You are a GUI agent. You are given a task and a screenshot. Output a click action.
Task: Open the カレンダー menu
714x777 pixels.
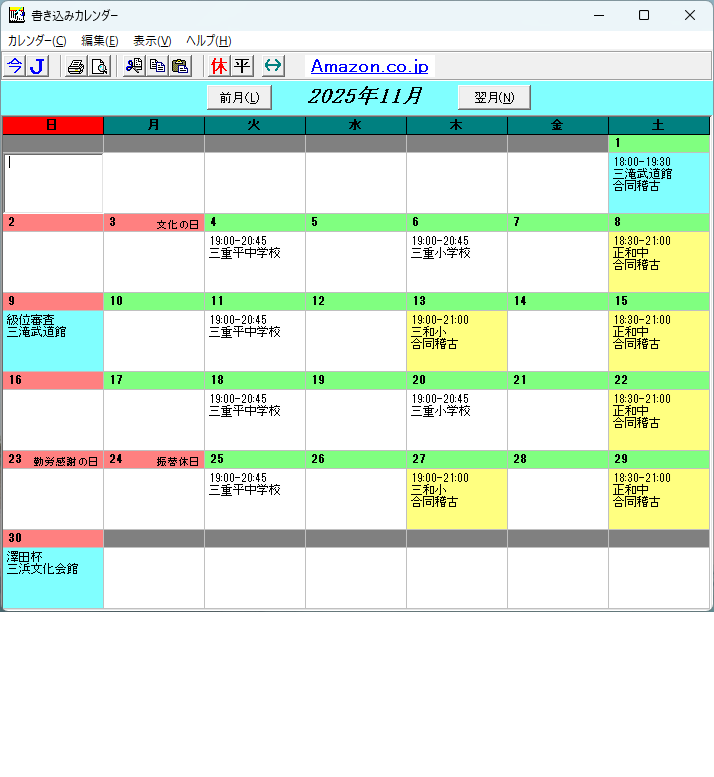click(x=37, y=40)
